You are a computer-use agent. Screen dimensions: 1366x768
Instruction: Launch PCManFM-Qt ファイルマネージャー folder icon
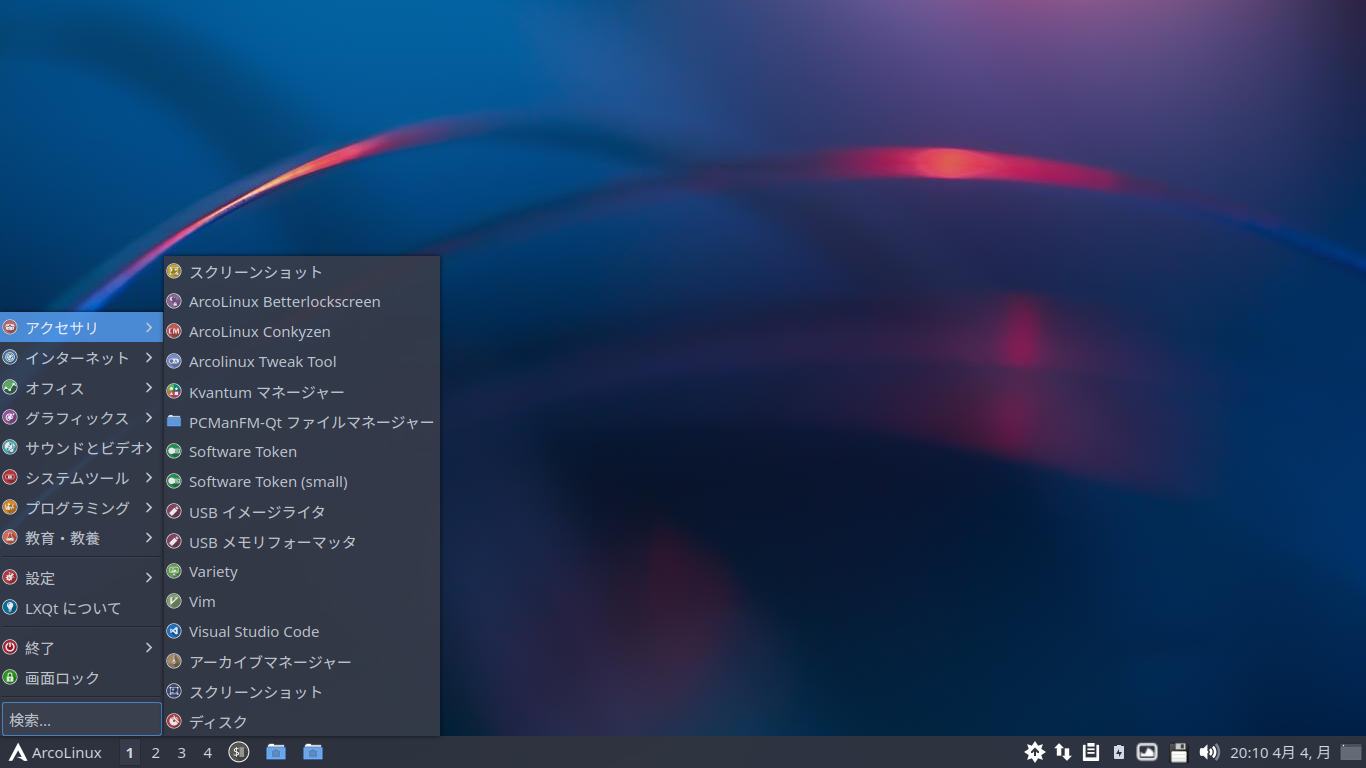174,421
